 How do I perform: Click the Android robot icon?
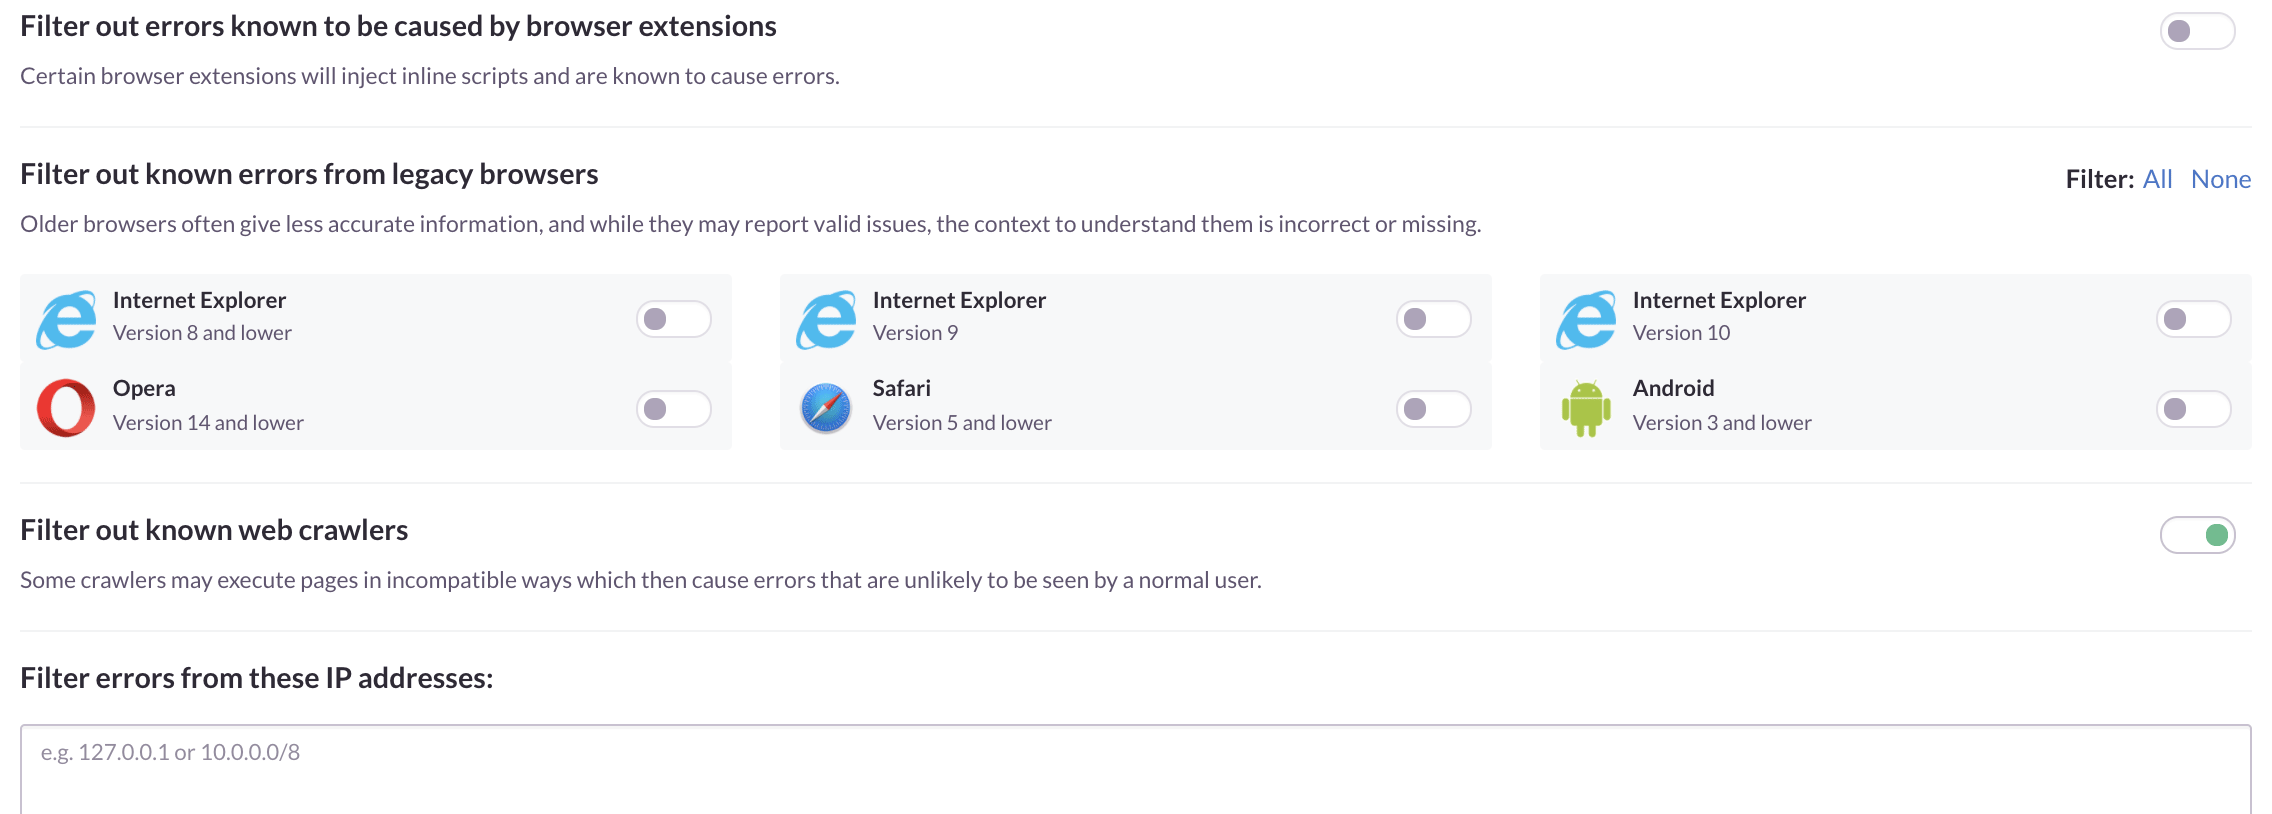coord(1586,408)
